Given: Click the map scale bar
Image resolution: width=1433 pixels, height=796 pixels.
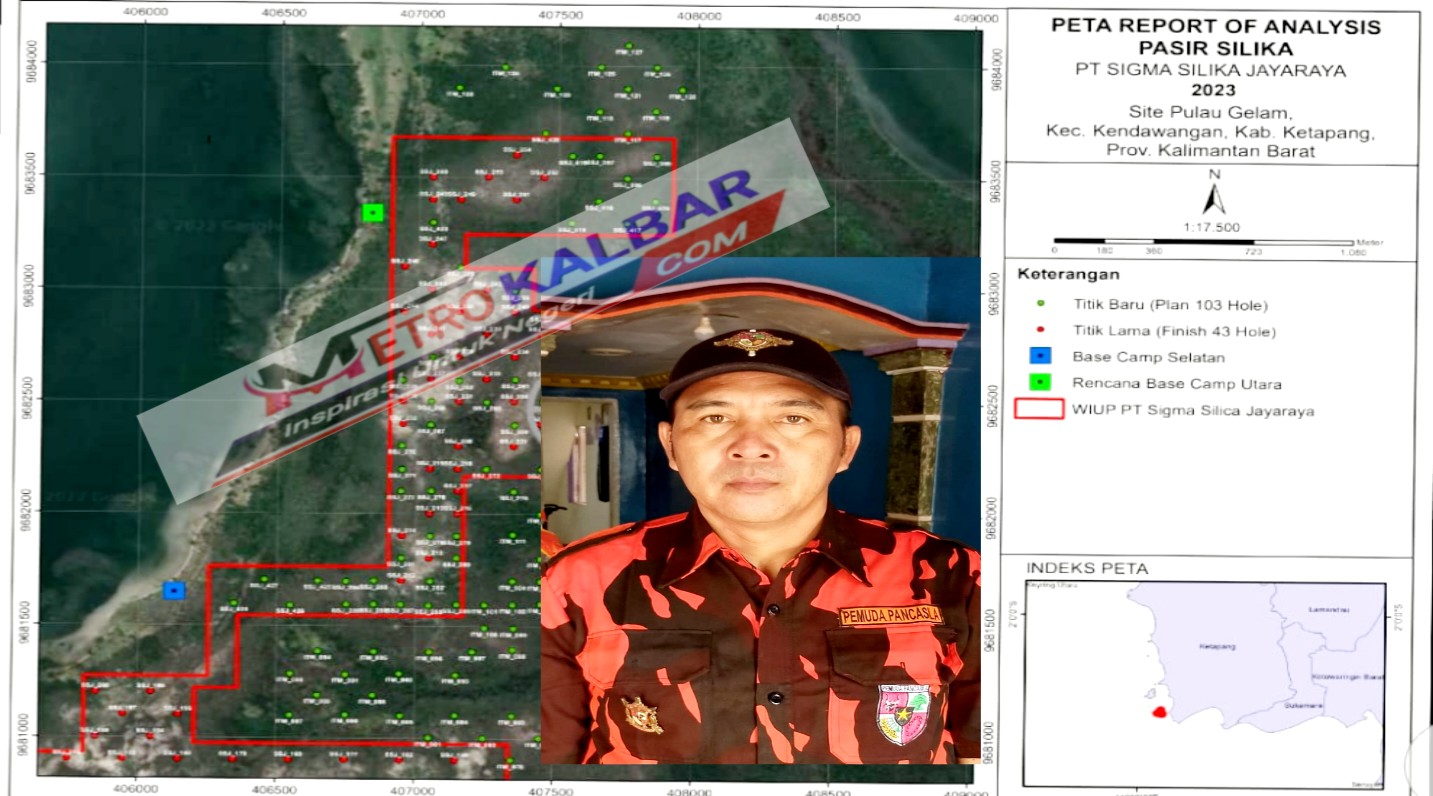Looking at the screenshot, I should [1203, 242].
